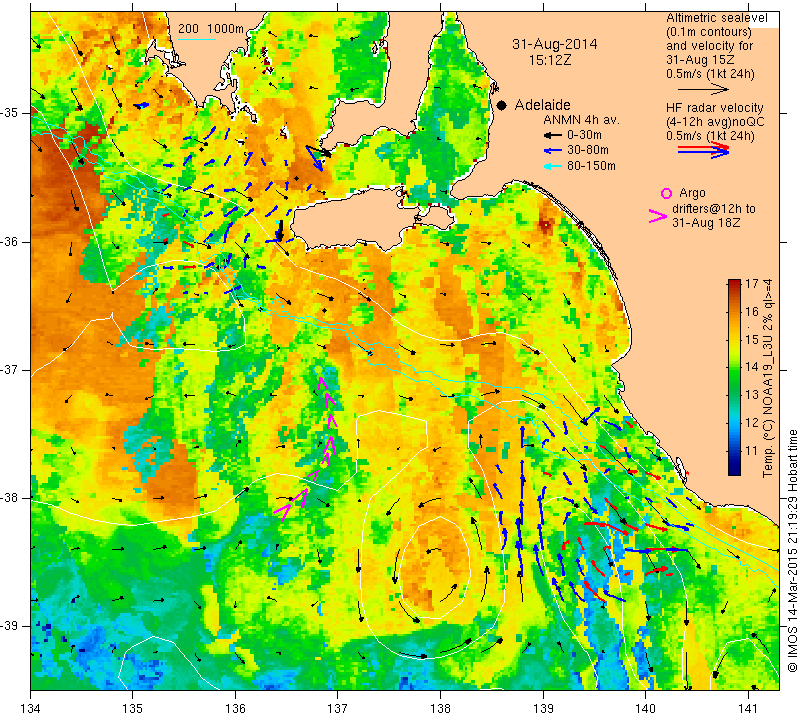Click the drifters@12h legend text
Image resolution: width=800 pixels, height=720 pixels.
click(x=713, y=209)
